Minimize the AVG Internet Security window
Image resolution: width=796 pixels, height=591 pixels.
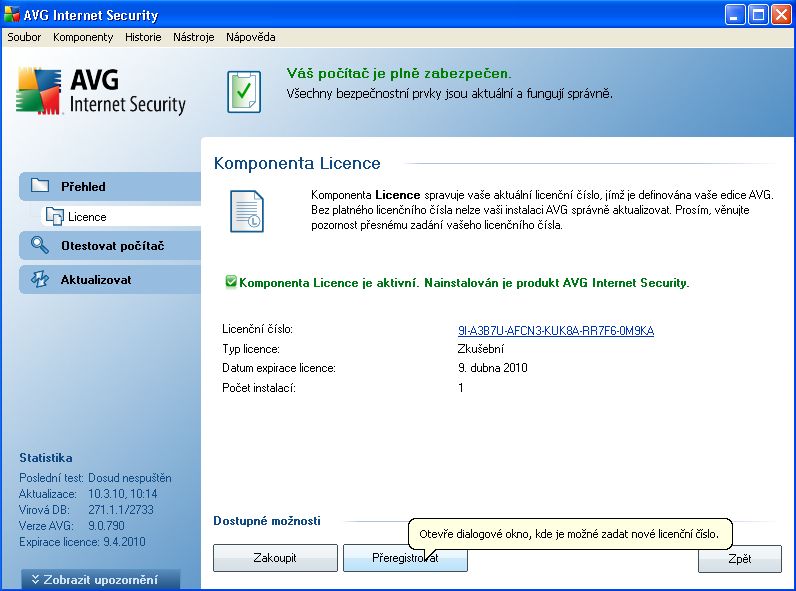point(735,15)
